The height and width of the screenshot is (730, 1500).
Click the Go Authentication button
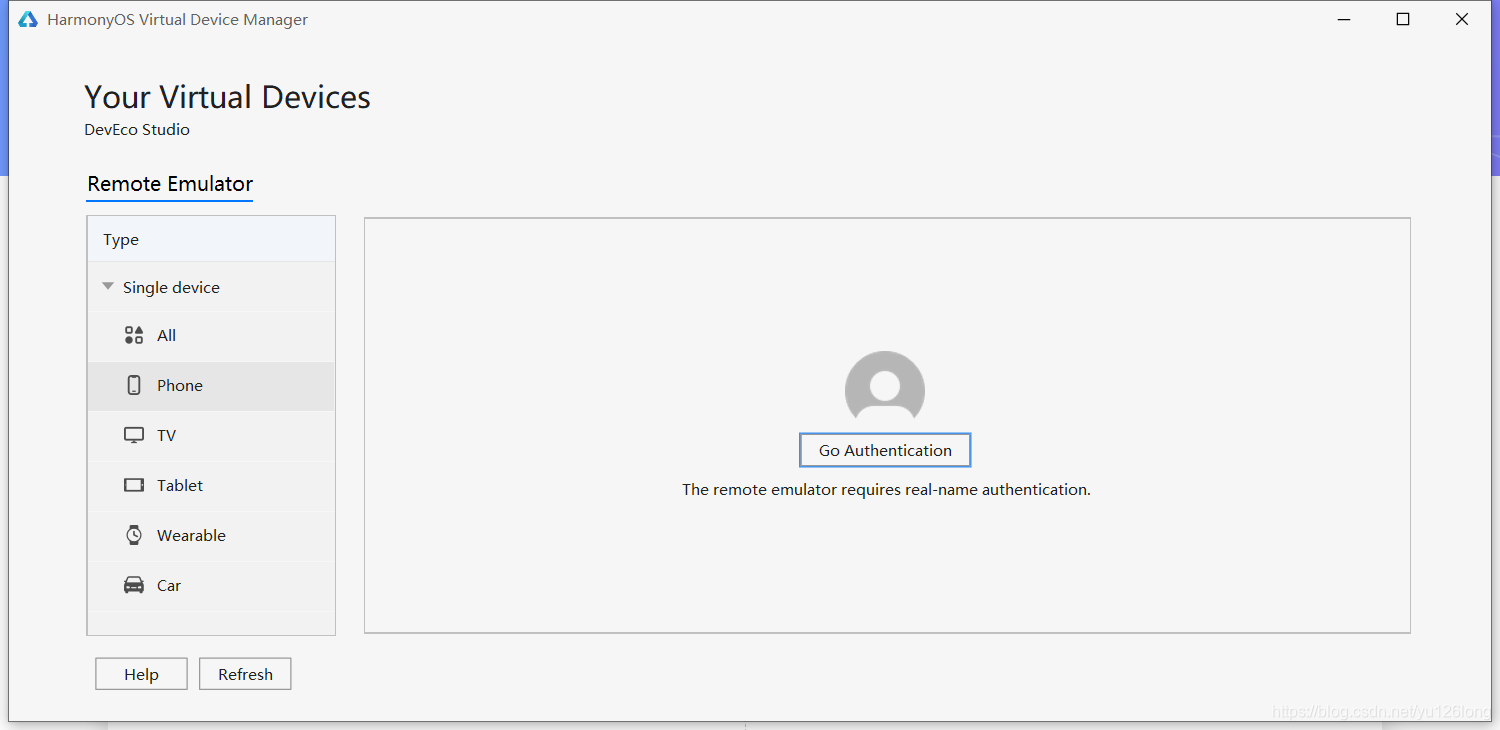(x=885, y=450)
